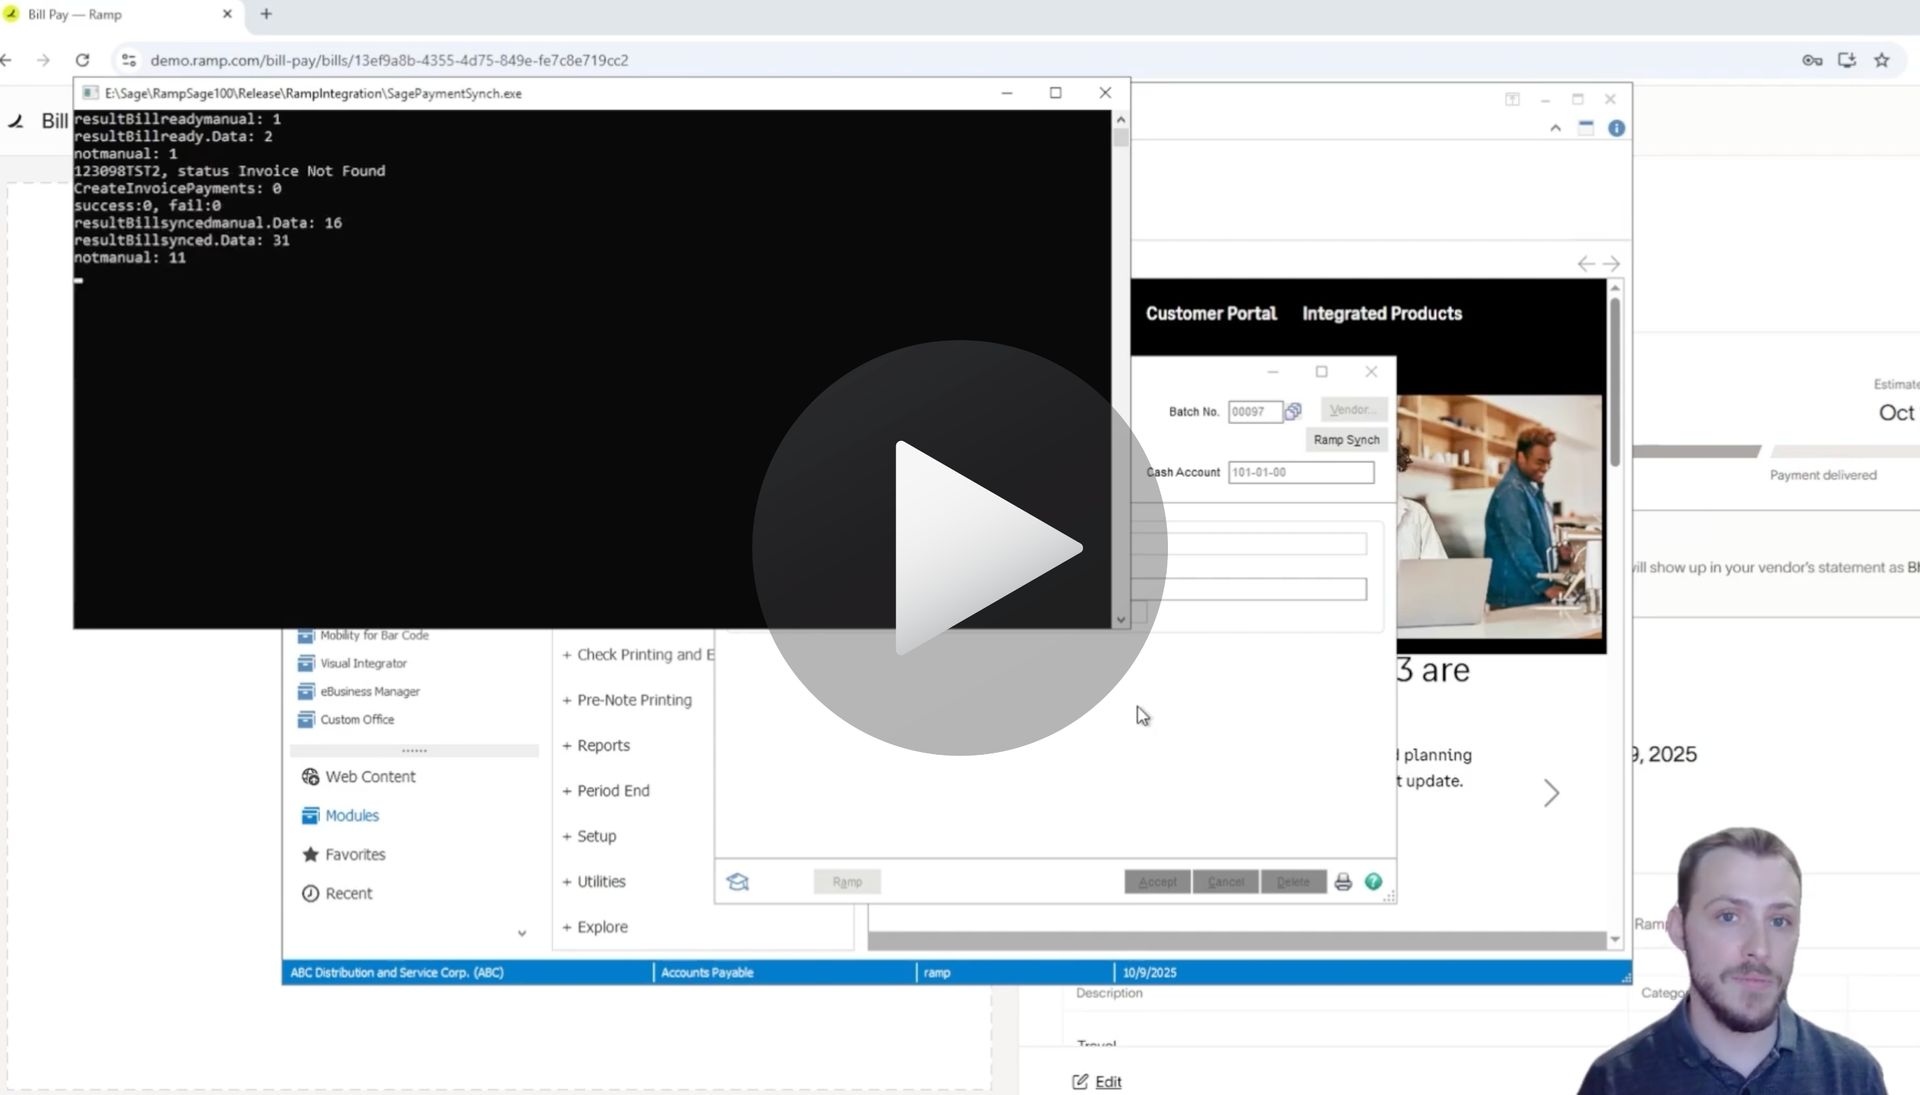Expand the Period End group
Image resolution: width=1920 pixels, height=1095 pixels.
606,791
